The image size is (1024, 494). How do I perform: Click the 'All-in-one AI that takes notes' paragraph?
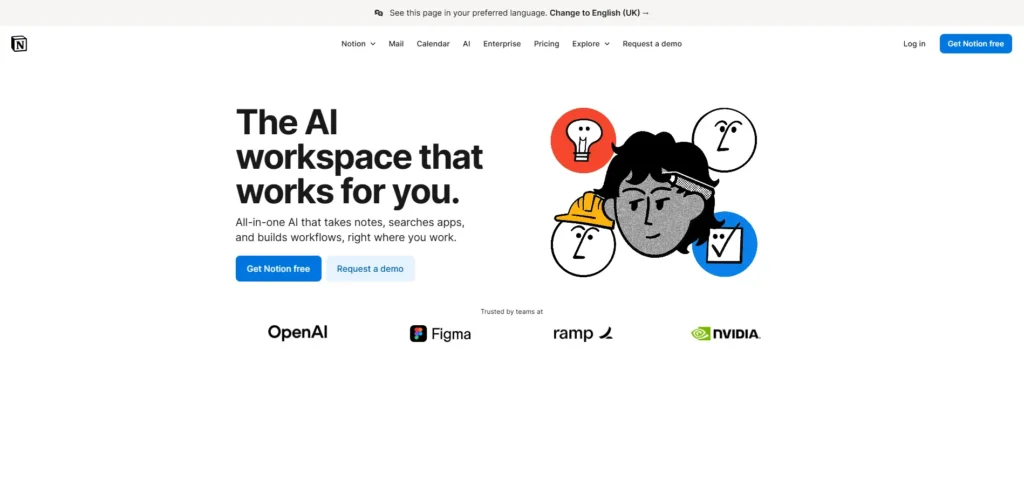click(x=350, y=230)
